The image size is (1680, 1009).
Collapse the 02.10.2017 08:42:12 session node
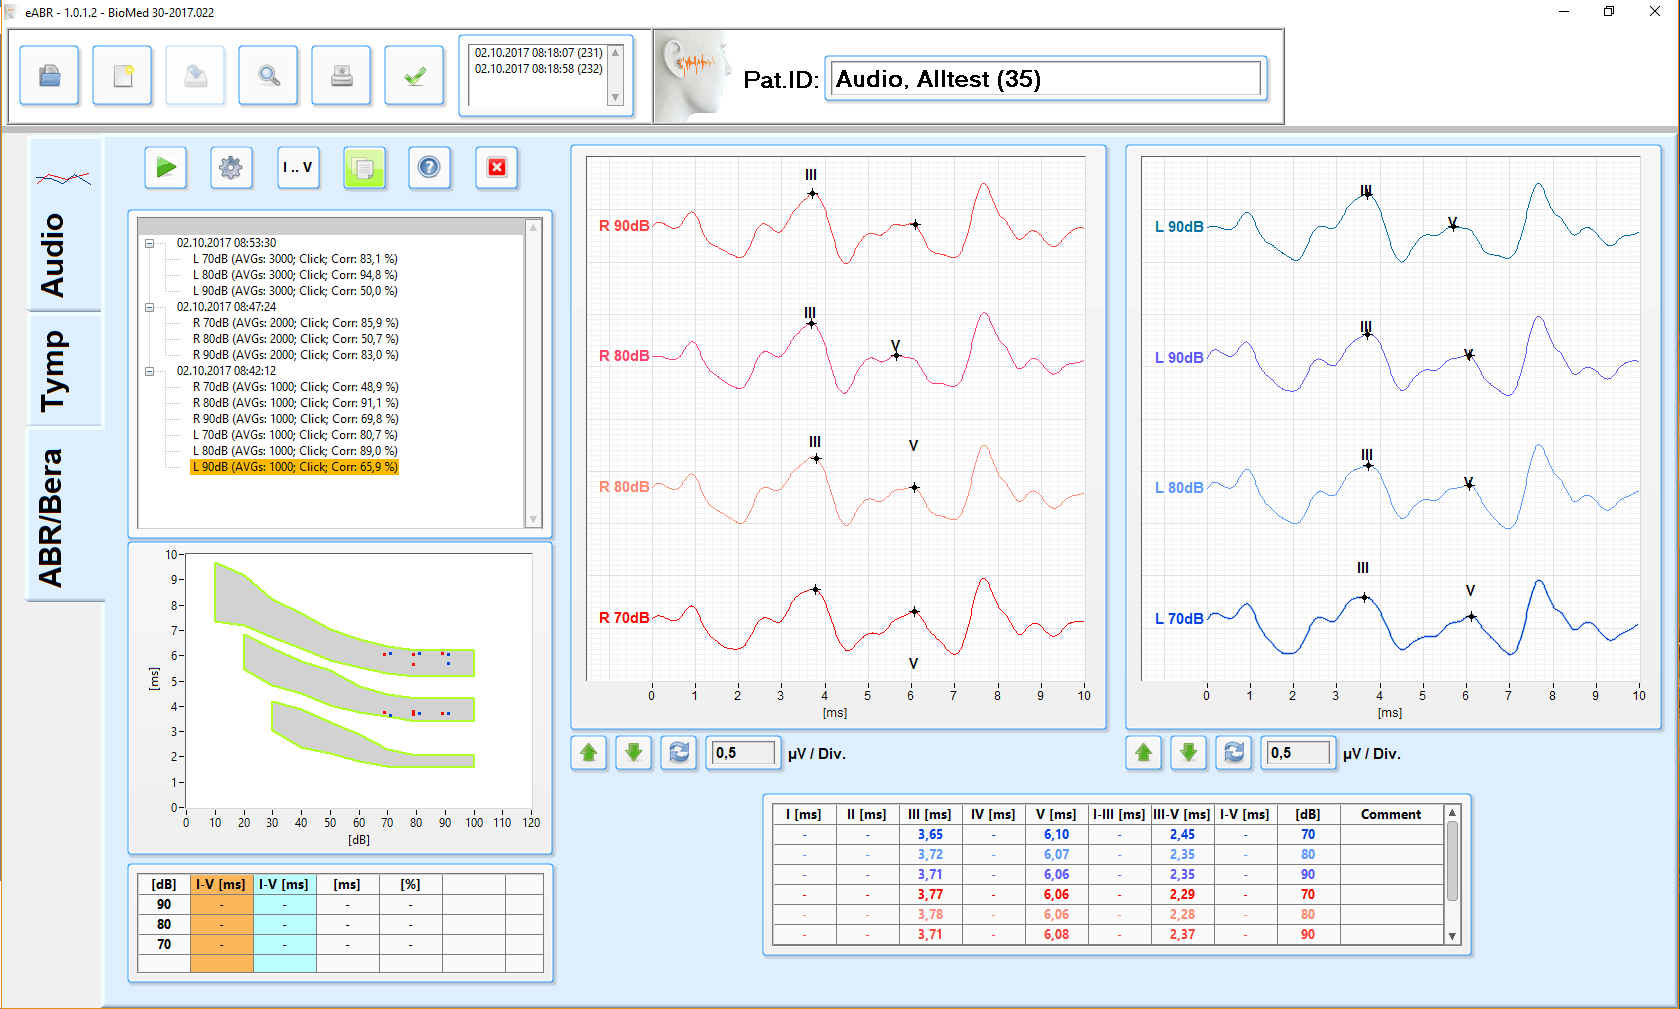[x=149, y=371]
